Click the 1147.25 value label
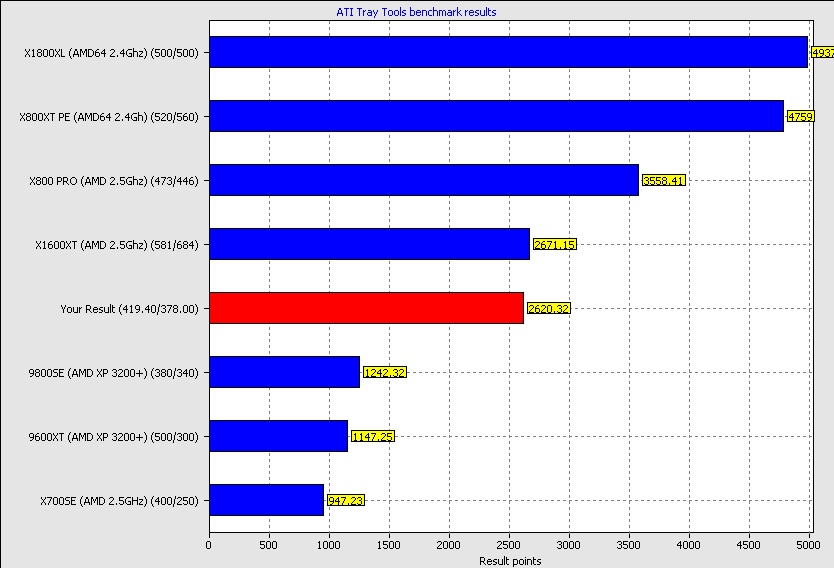This screenshot has width=834, height=568. [x=373, y=437]
